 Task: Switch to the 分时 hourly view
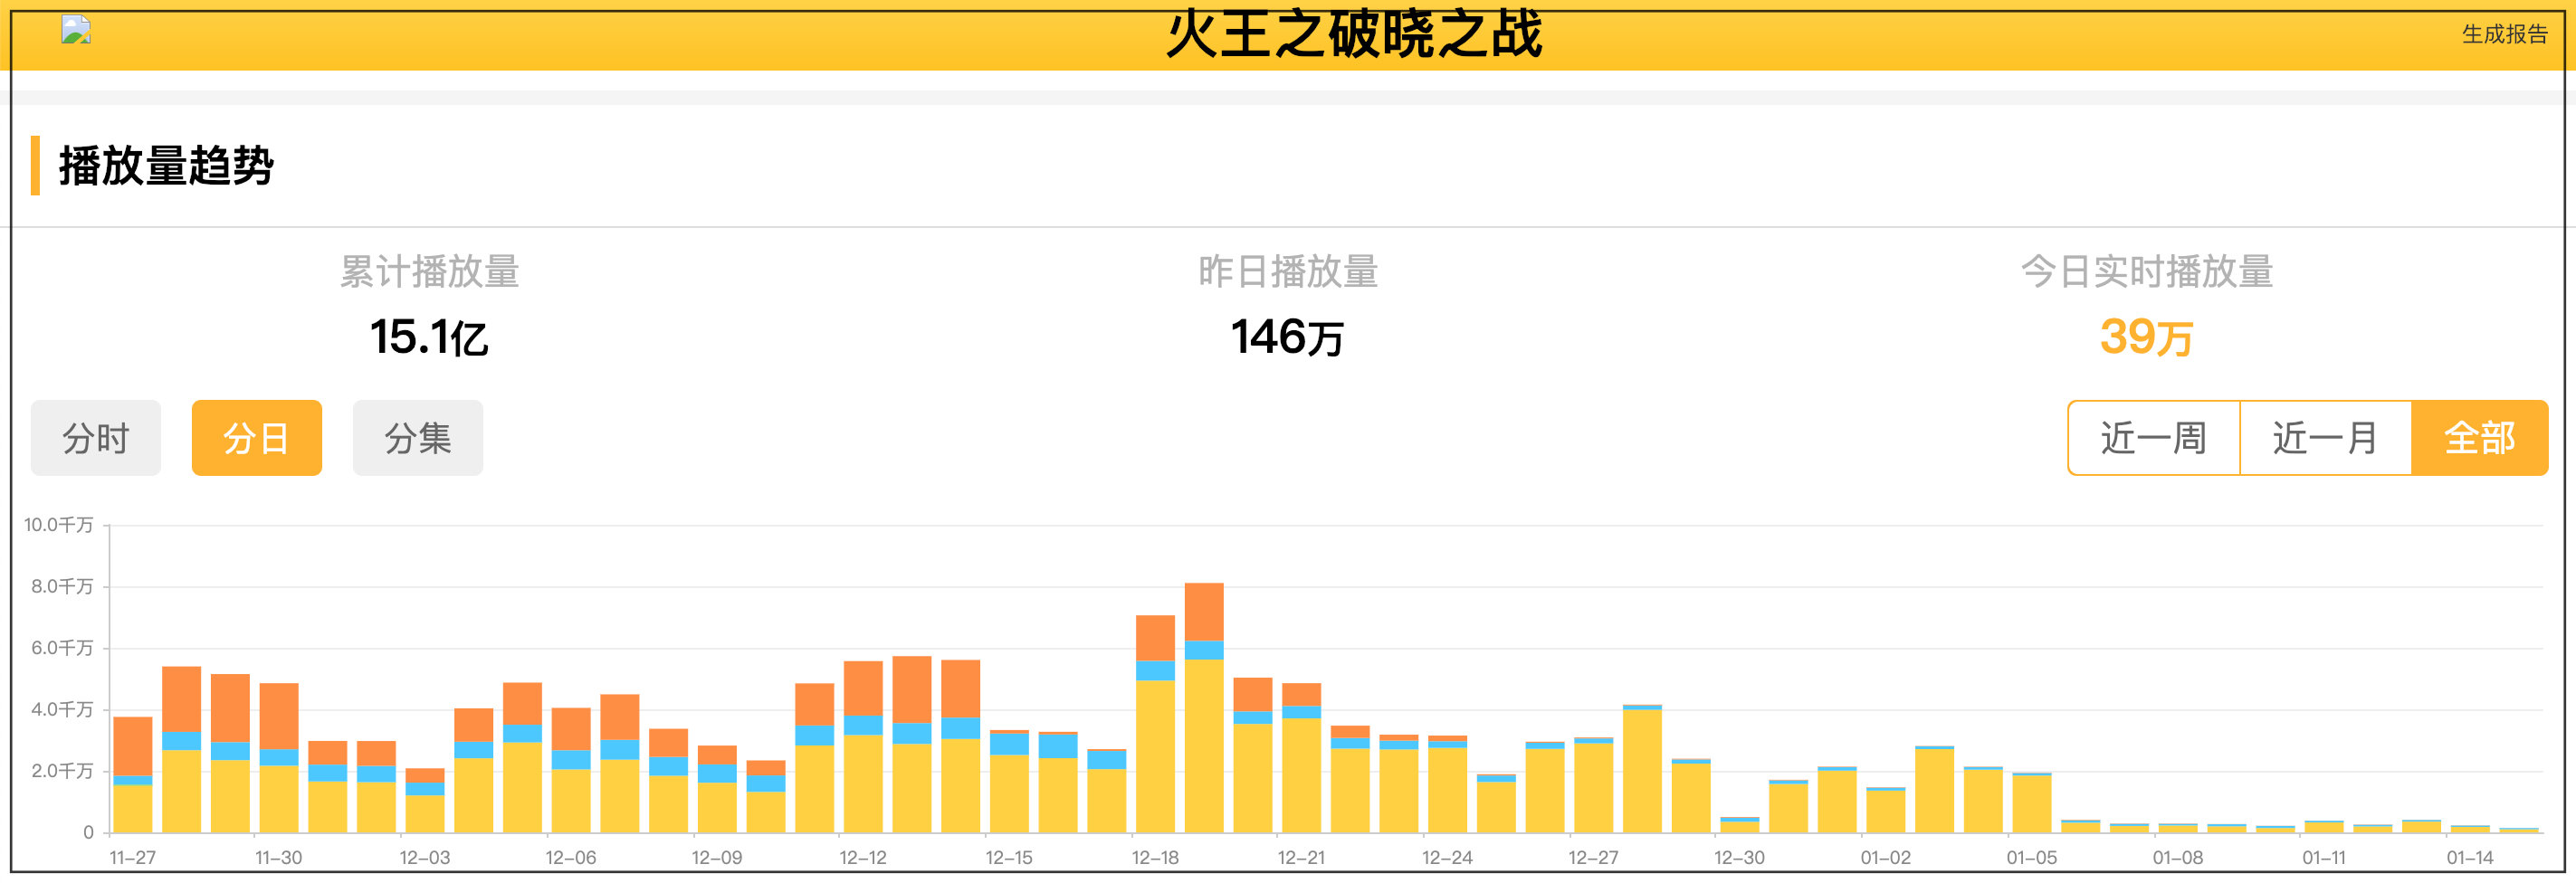(x=95, y=438)
